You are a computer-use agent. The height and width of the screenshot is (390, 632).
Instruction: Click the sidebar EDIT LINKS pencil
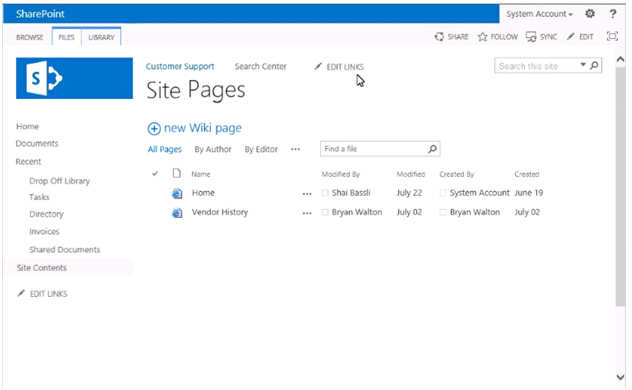21,293
